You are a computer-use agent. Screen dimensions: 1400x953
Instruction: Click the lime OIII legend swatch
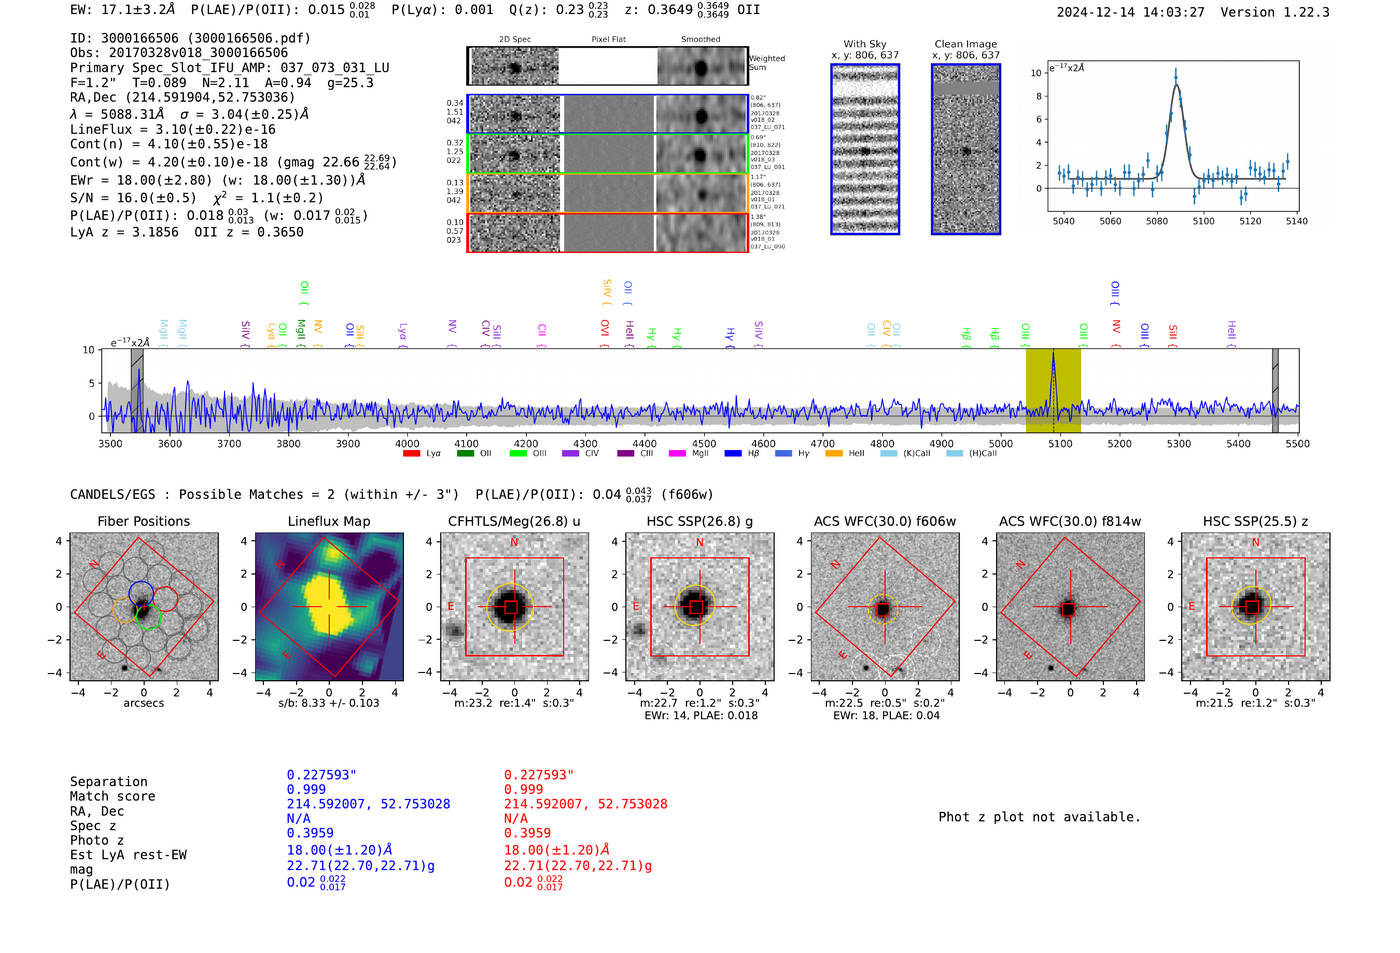tap(518, 454)
